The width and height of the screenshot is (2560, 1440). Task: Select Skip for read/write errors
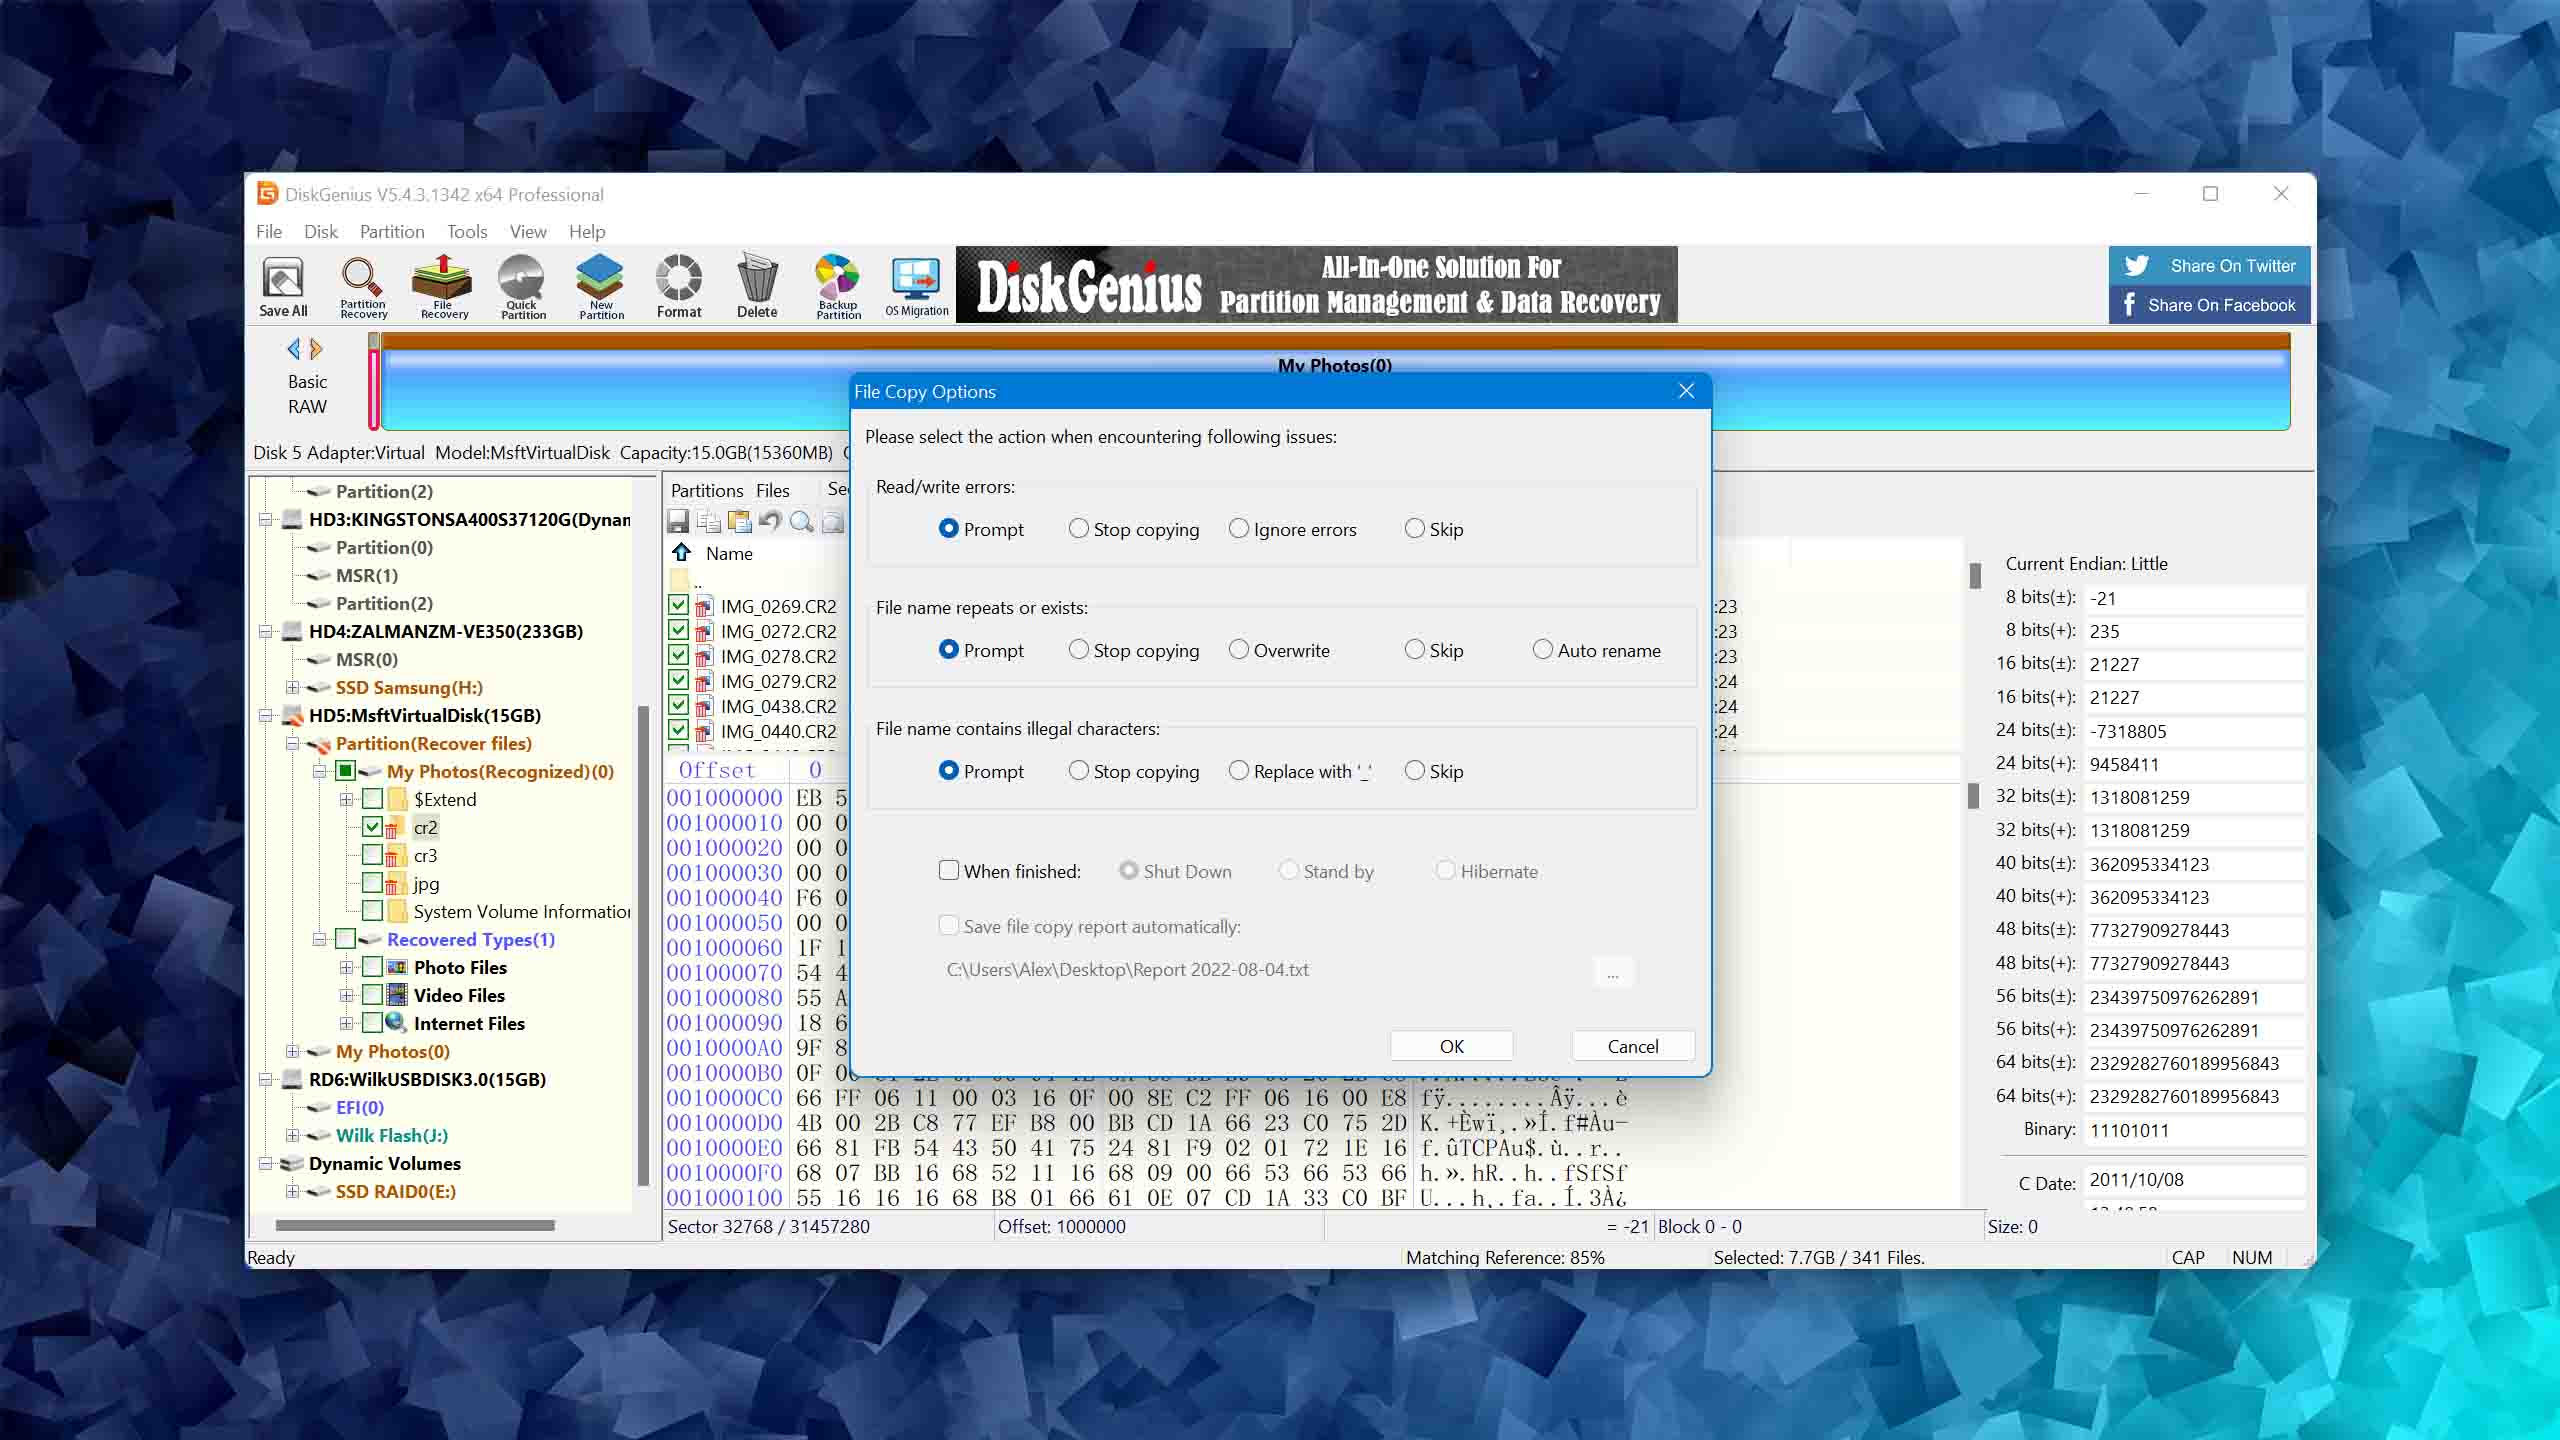[x=1434, y=529]
